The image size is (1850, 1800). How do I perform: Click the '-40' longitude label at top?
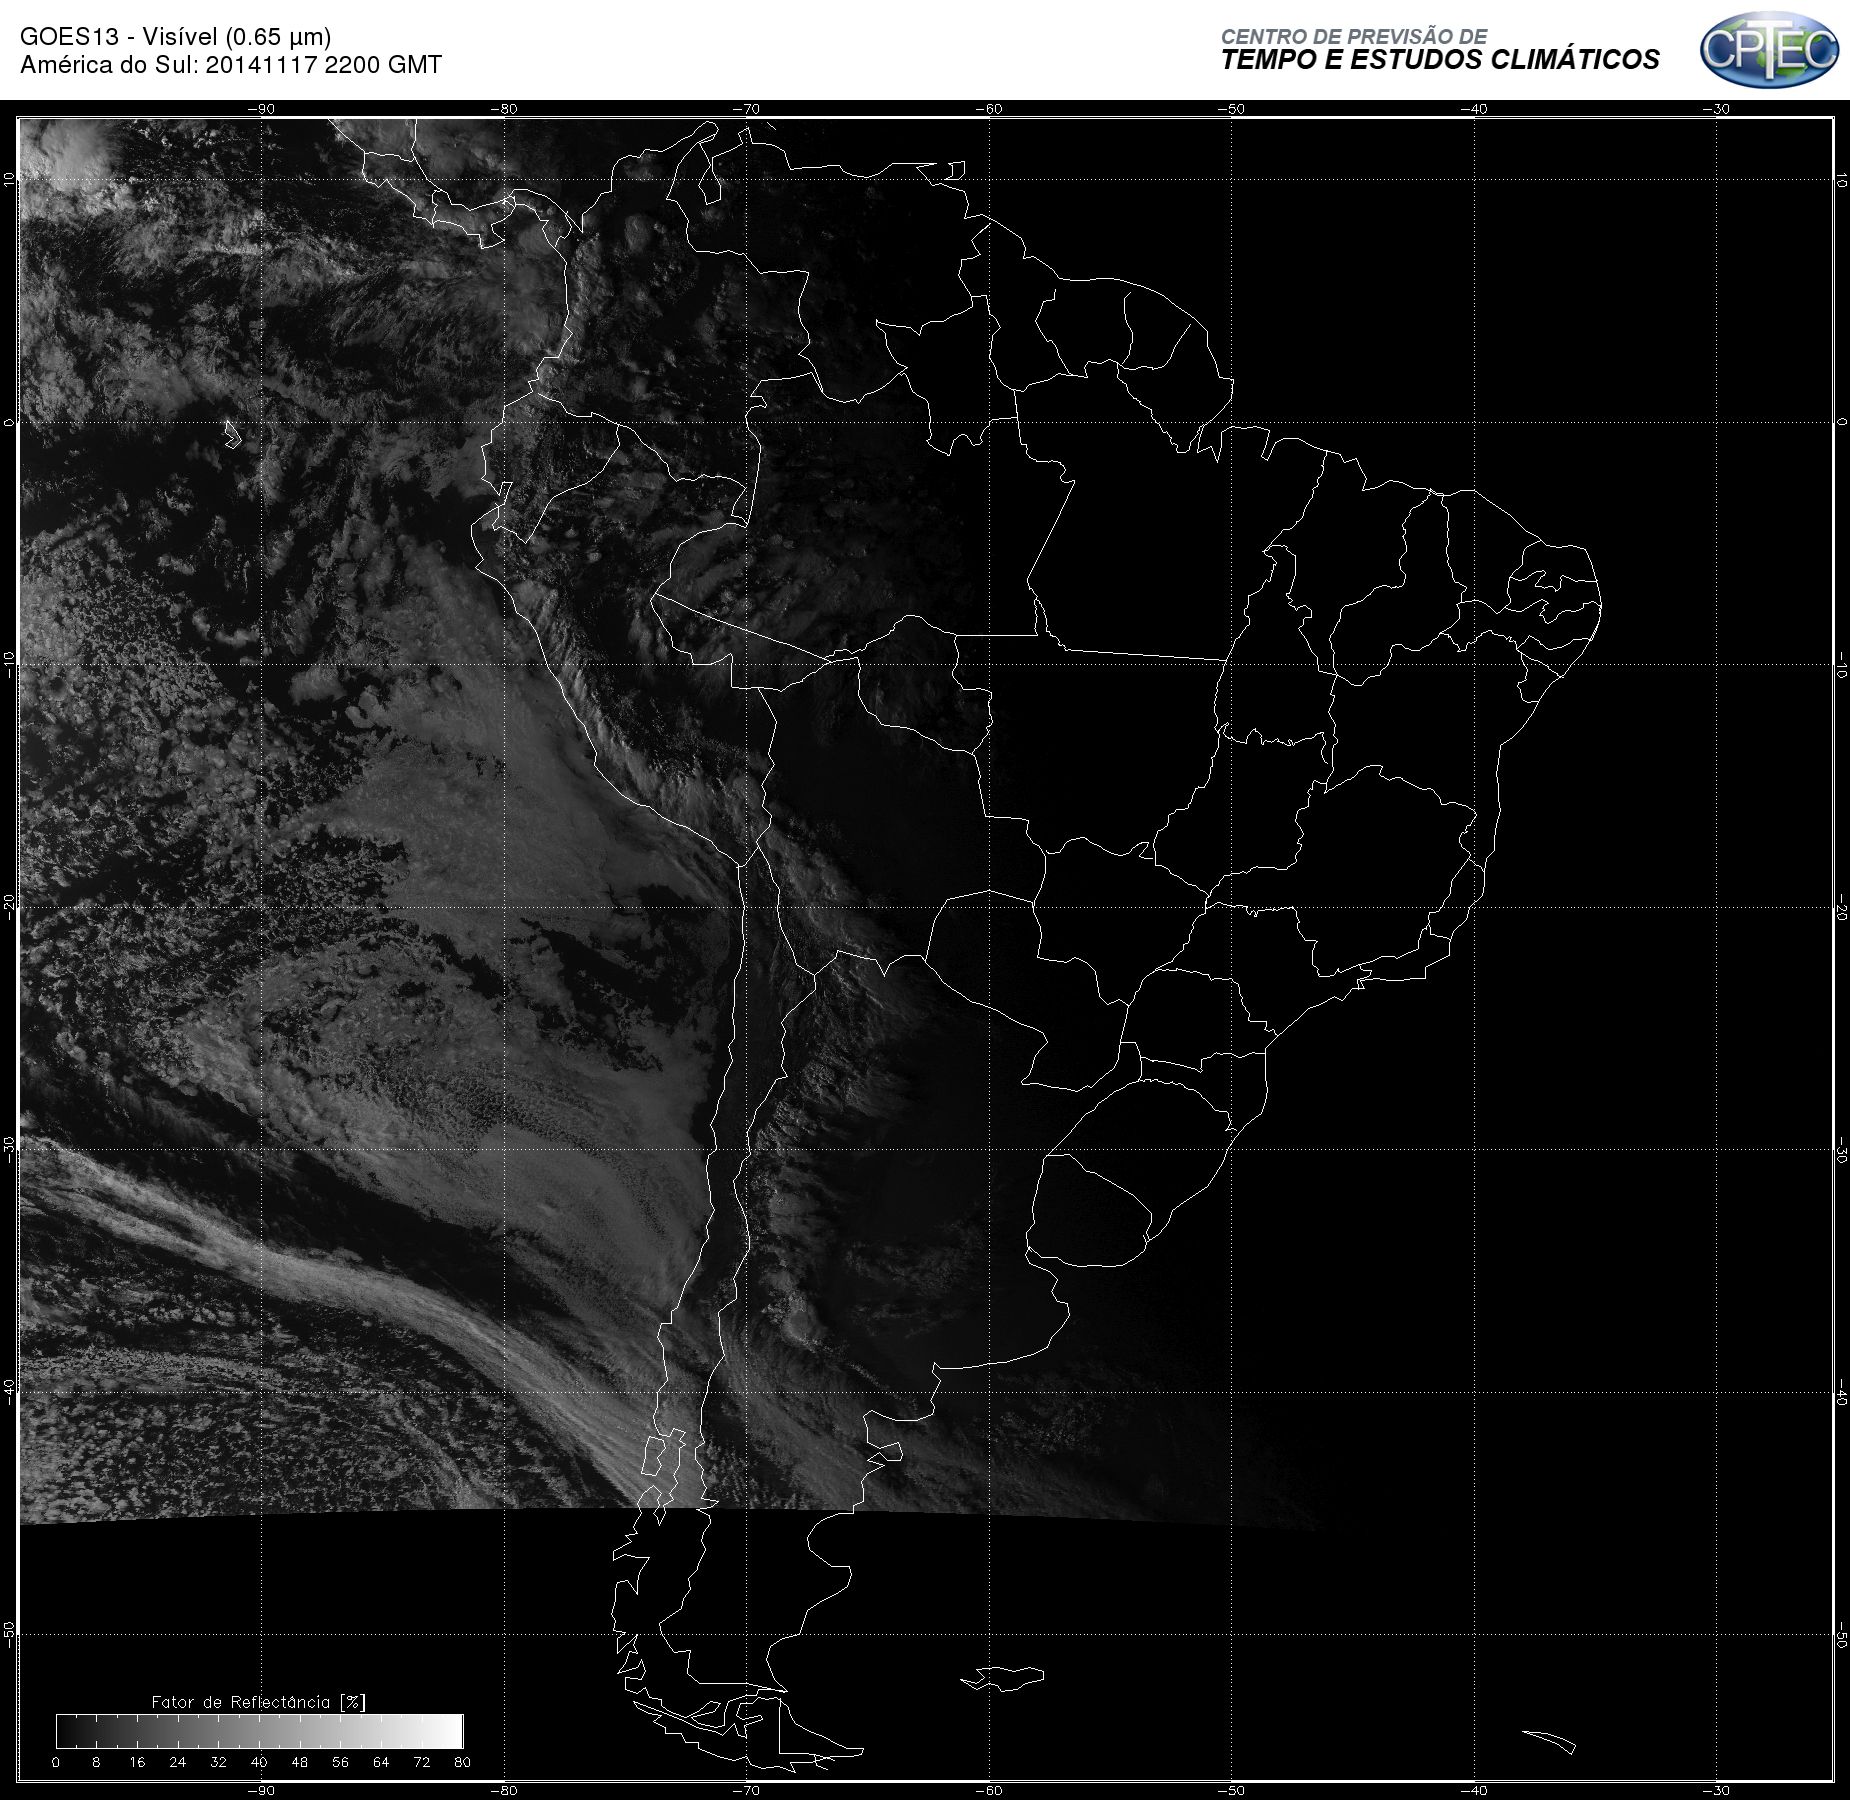coord(1473,109)
